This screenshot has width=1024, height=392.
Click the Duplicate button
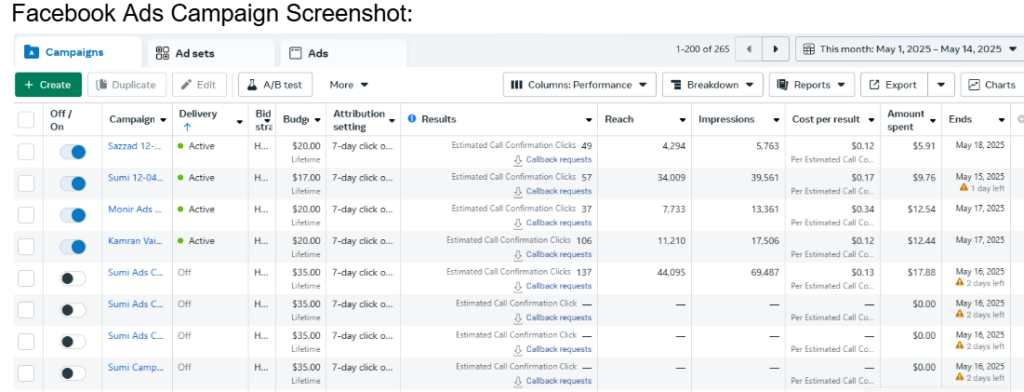(127, 85)
